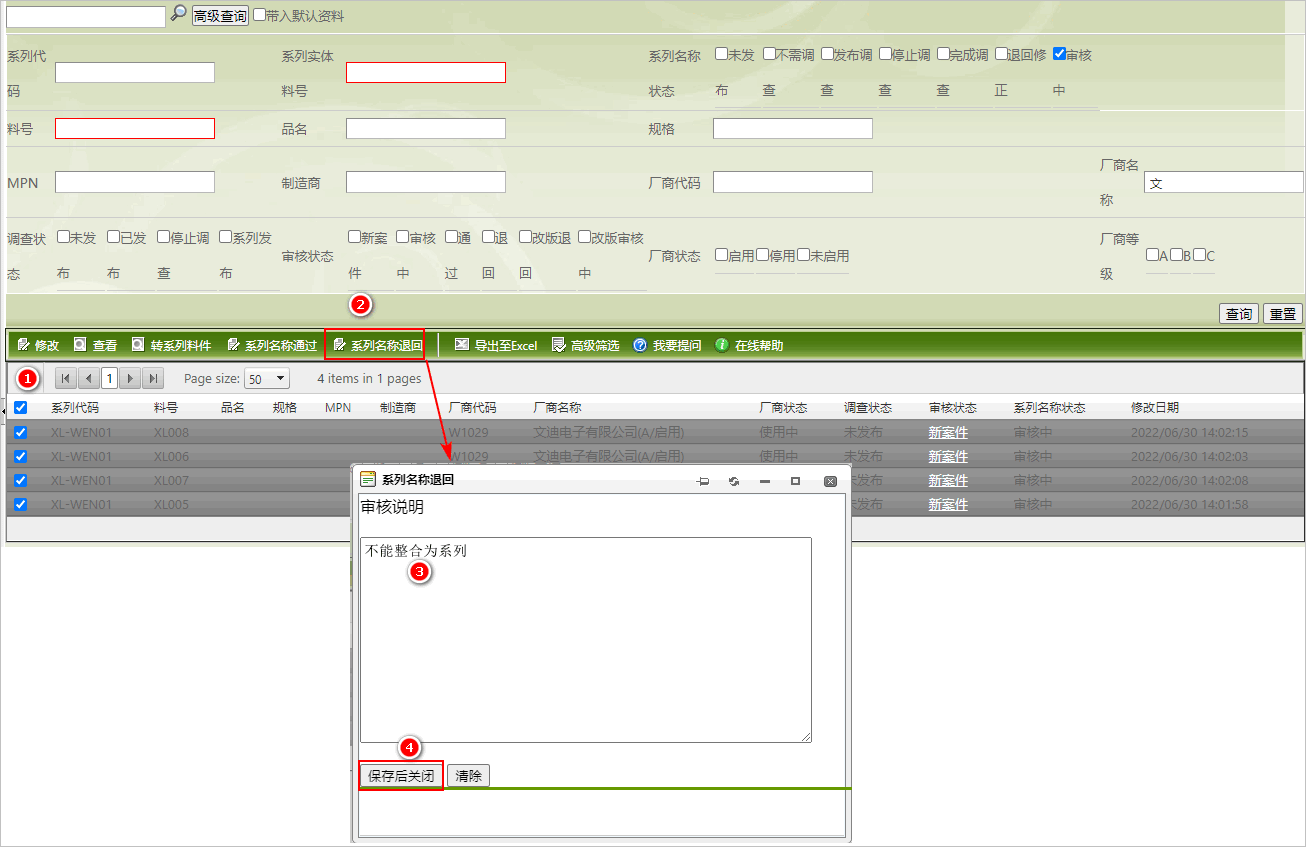Check 完成调查 series name status

(x=944, y=54)
